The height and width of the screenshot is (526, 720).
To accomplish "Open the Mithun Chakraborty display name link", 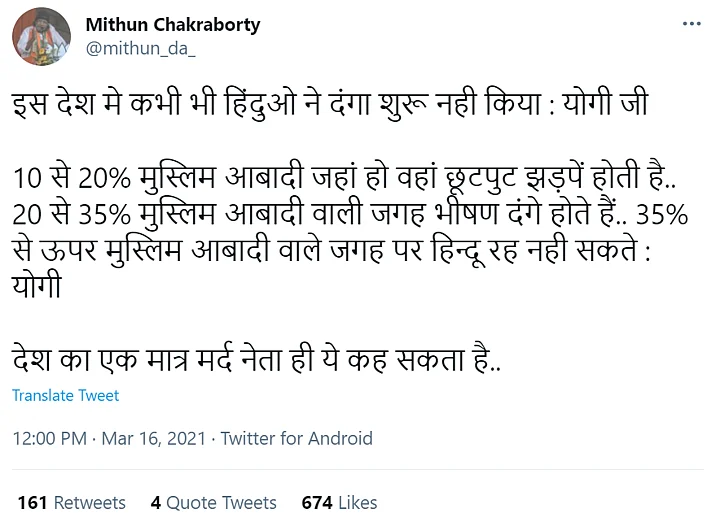I will pyautogui.click(x=173, y=24).
